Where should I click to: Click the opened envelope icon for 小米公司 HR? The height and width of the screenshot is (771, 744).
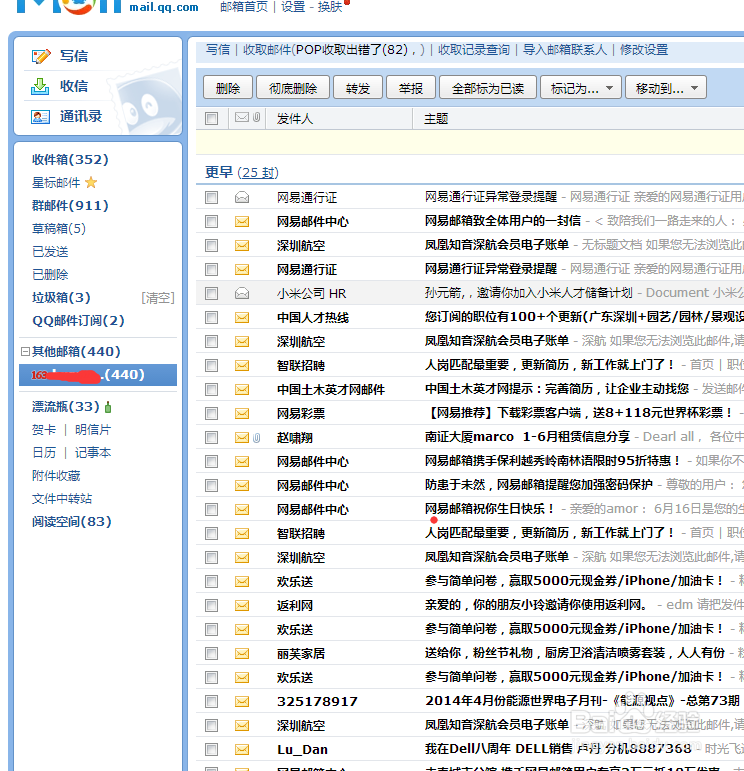[x=241, y=294]
